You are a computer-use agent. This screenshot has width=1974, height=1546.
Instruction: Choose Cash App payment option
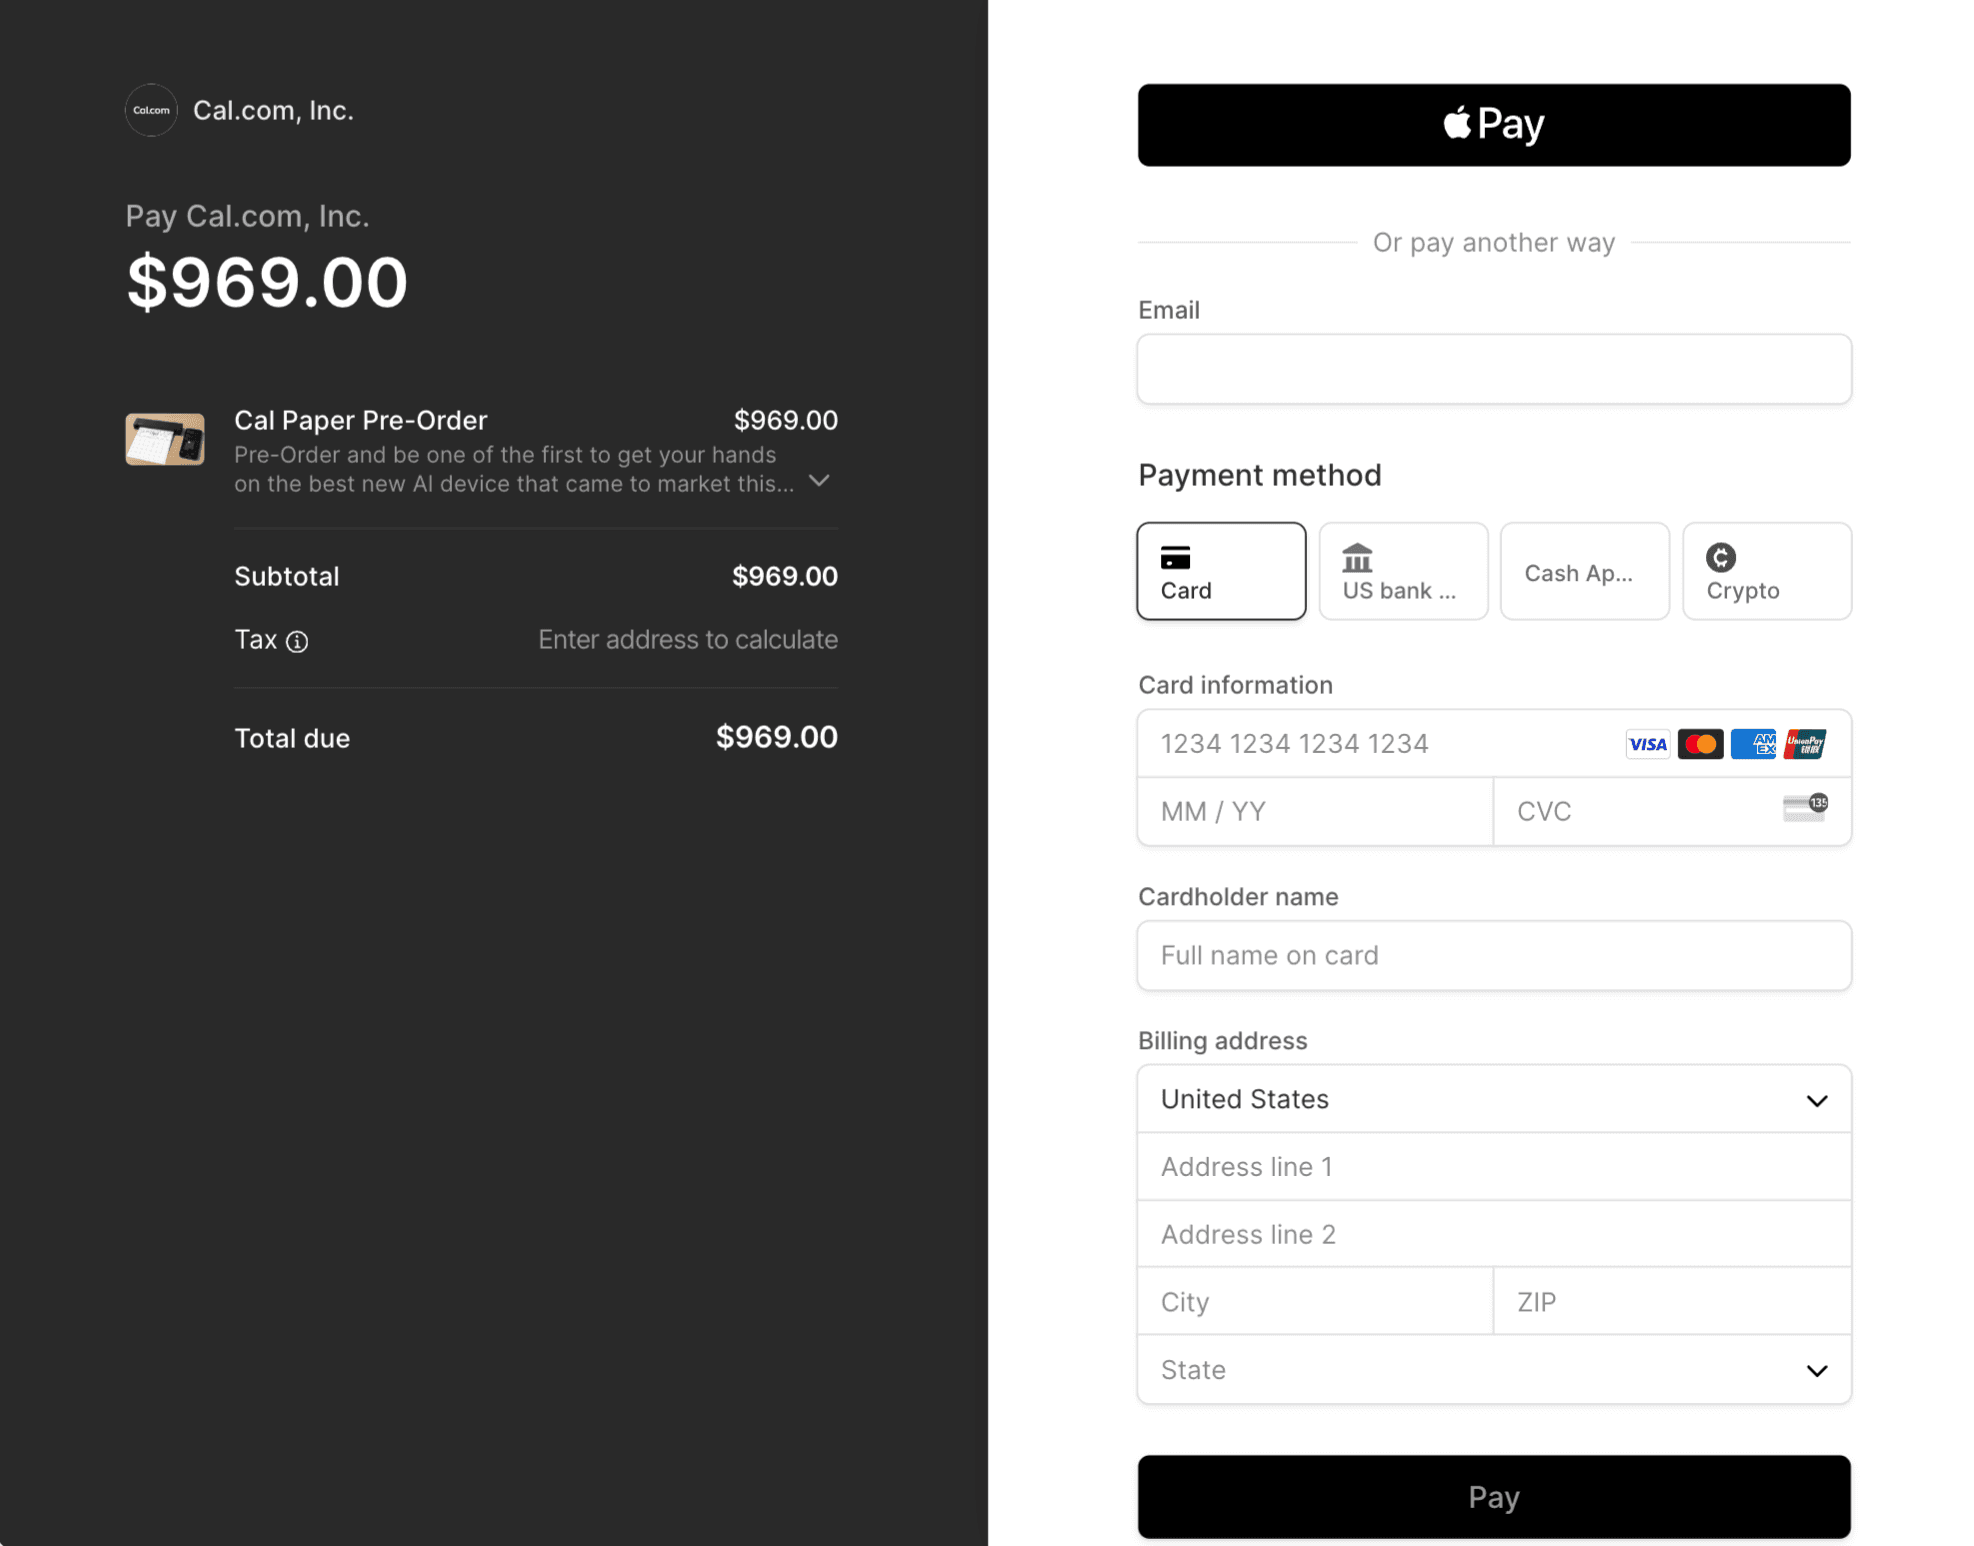(x=1585, y=571)
